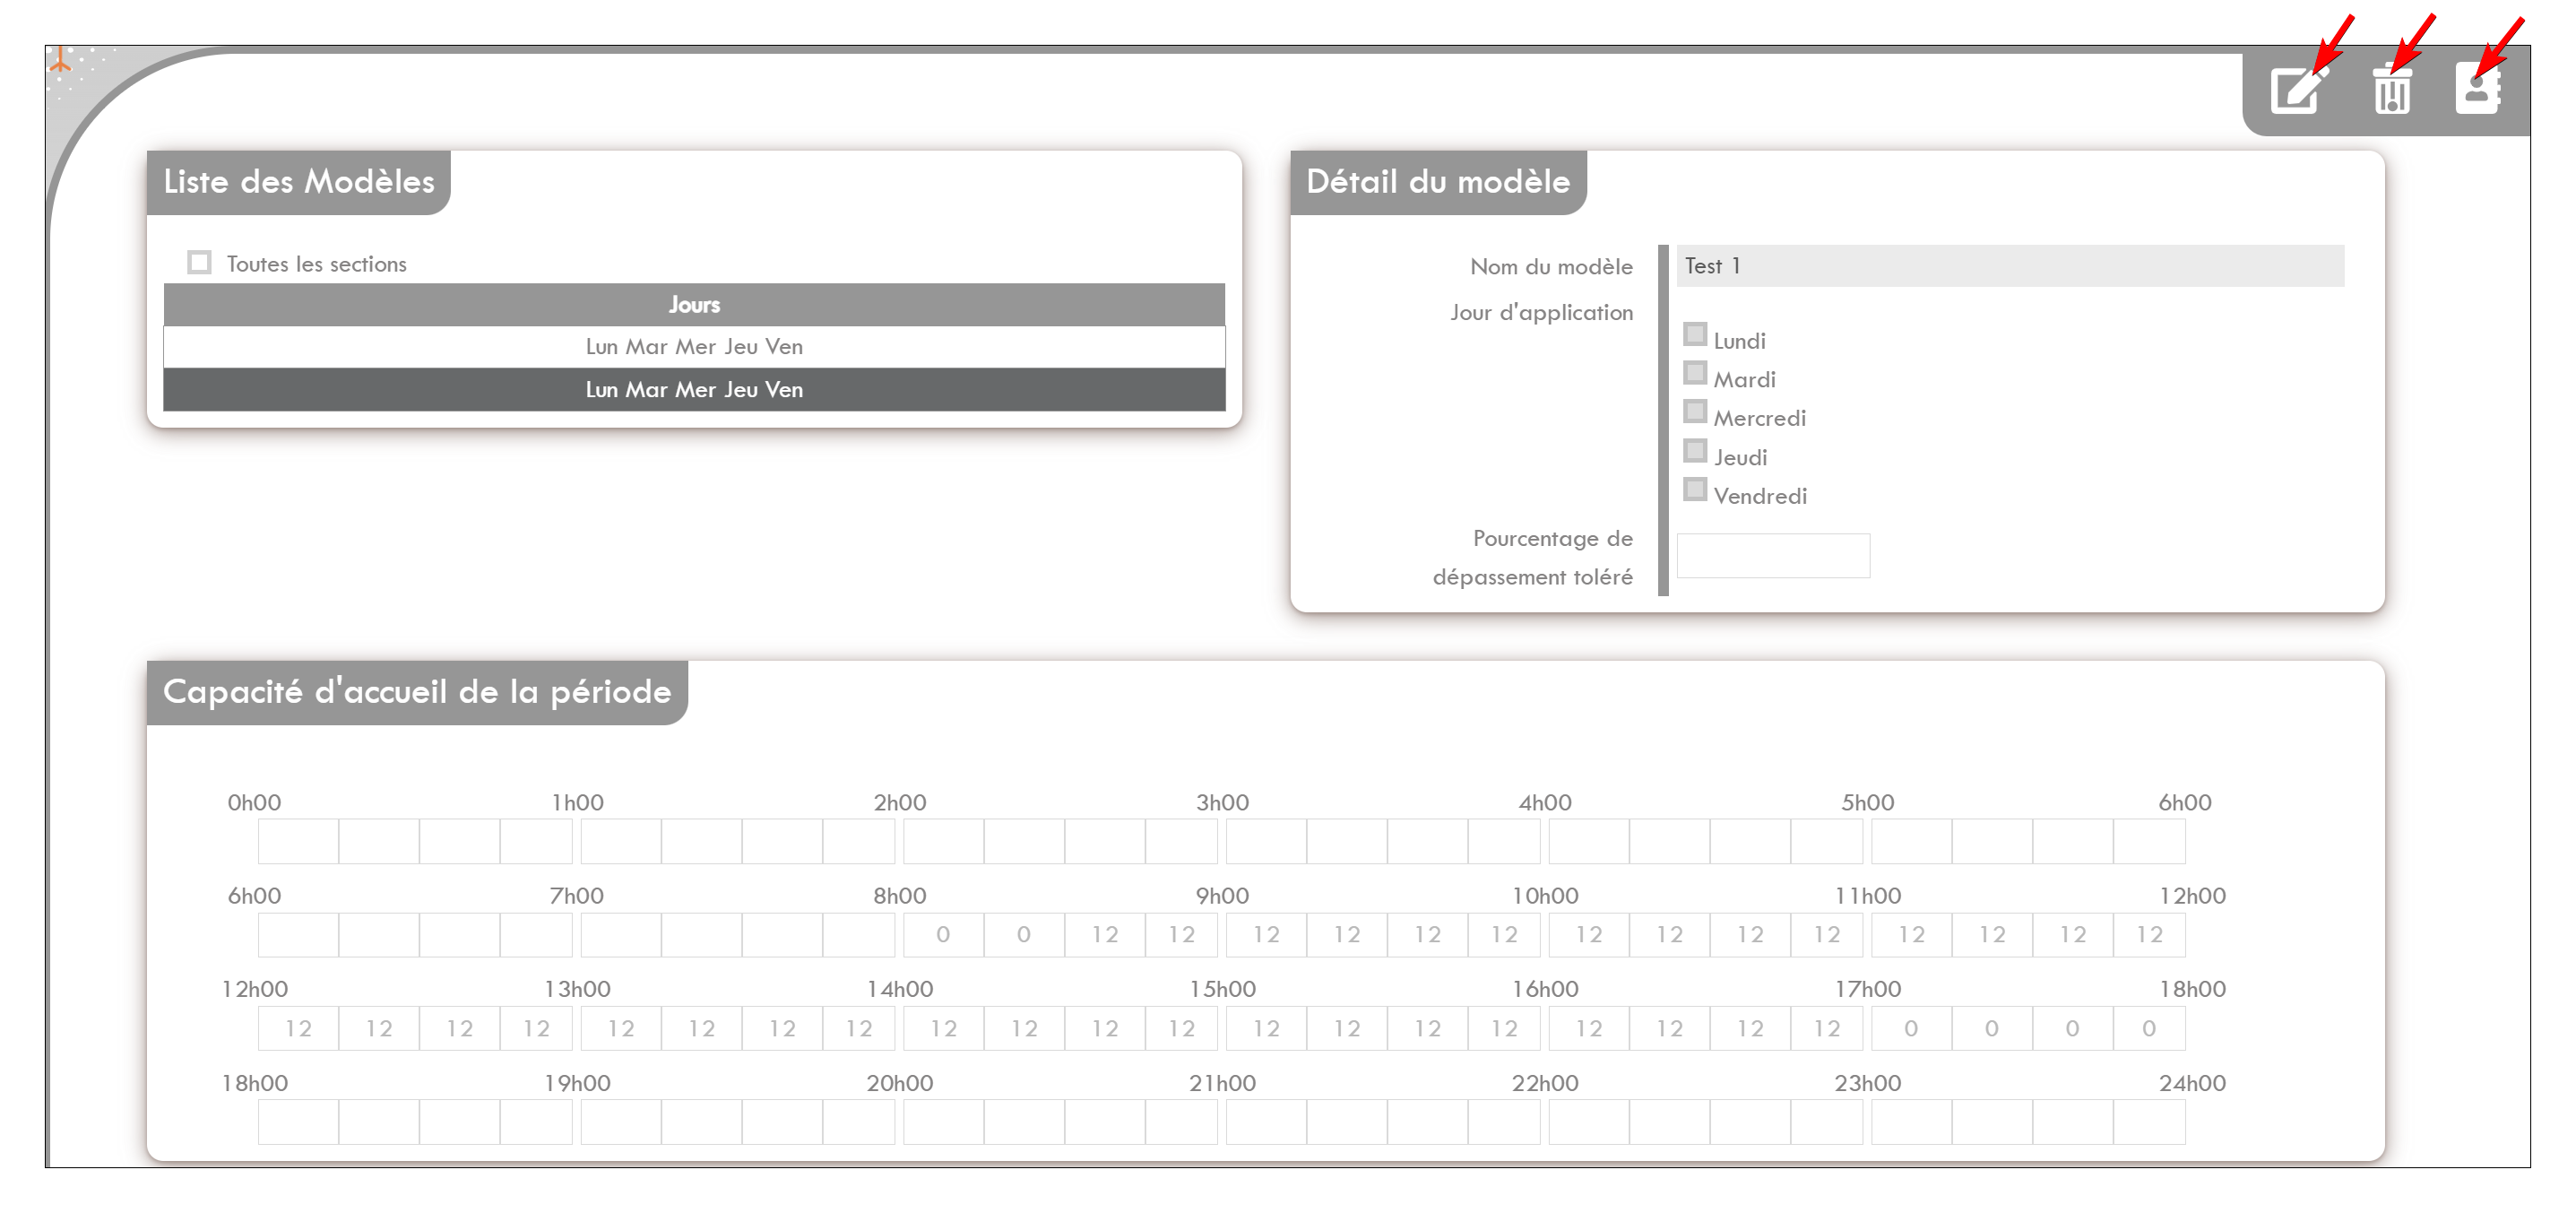Focus the Pourcentage de dépassement toléré field
The image size is (2576, 1213).
click(1773, 556)
